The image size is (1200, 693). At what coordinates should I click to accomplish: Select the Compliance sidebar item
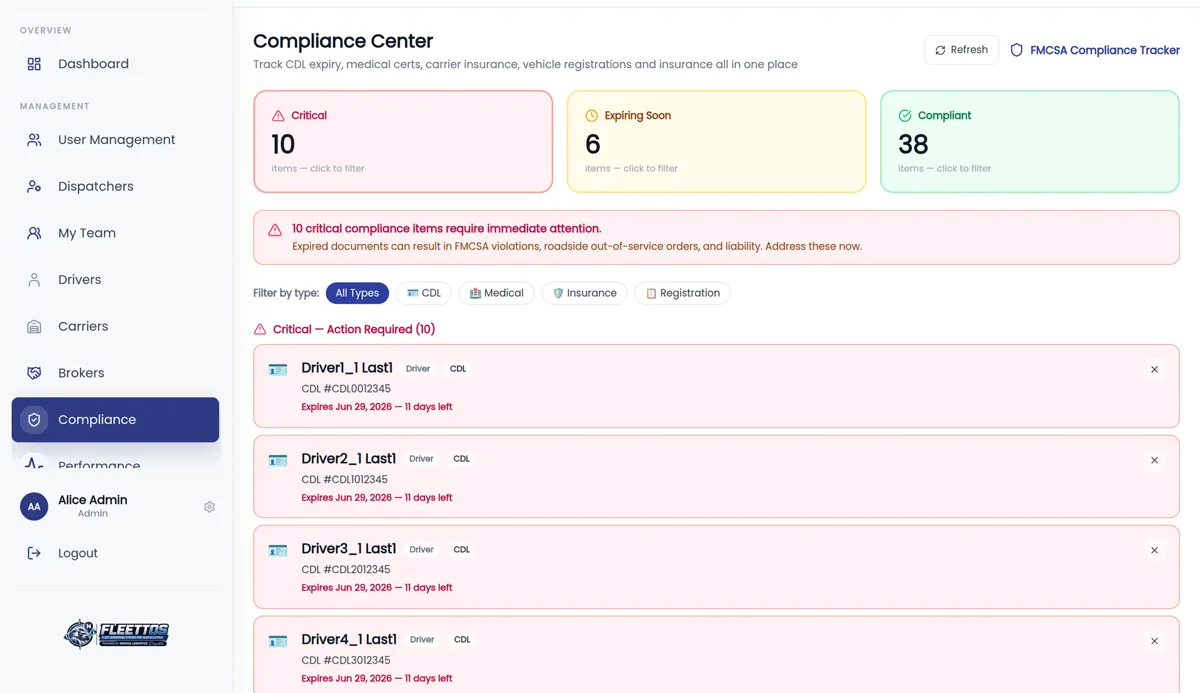tap(115, 420)
